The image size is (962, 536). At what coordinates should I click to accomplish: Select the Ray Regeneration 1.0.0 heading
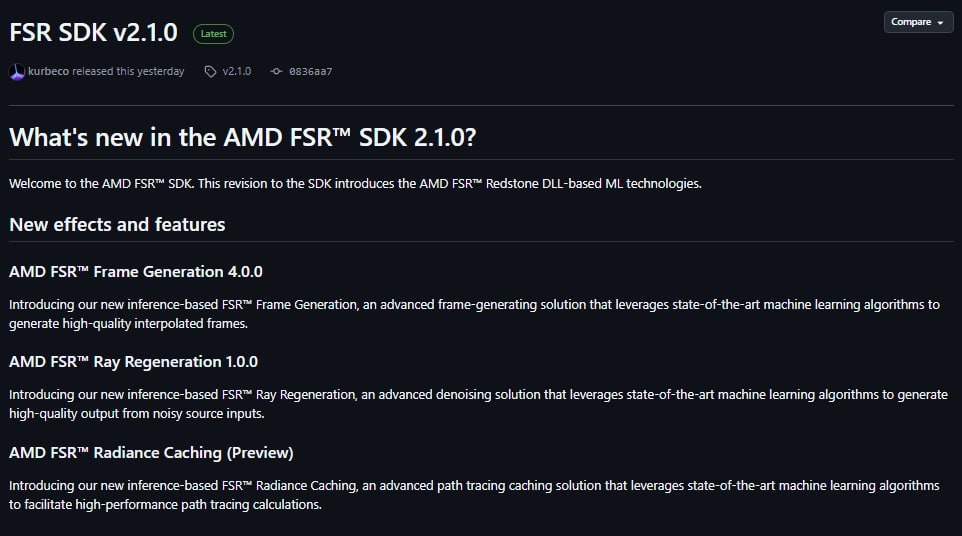[133, 361]
